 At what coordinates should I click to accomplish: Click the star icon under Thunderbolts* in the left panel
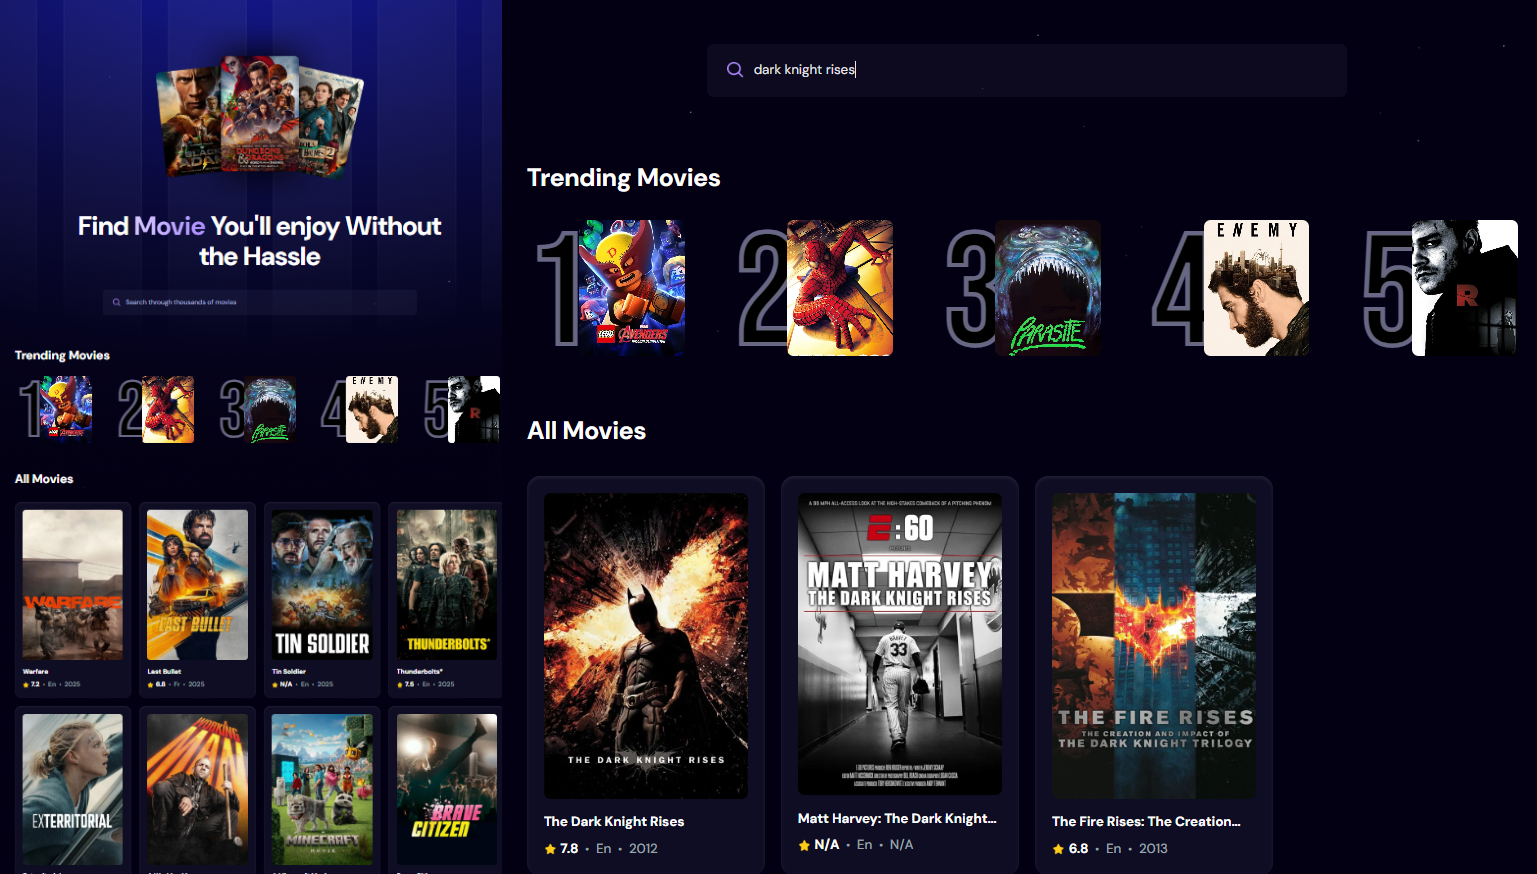pos(400,685)
